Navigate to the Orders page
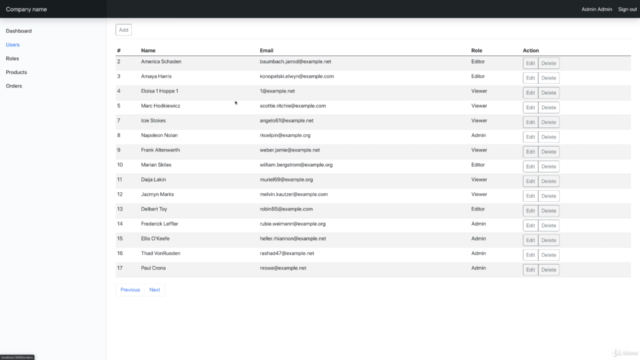Image resolution: width=640 pixels, height=360 pixels. pyautogui.click(x=14, y=86)
